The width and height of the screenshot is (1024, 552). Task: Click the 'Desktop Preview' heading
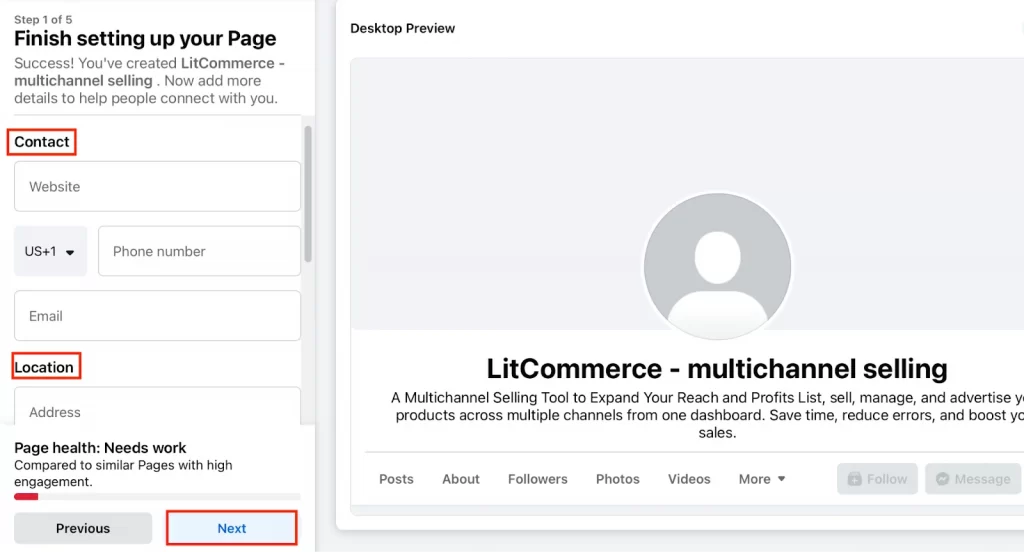[x=402, y=28]
